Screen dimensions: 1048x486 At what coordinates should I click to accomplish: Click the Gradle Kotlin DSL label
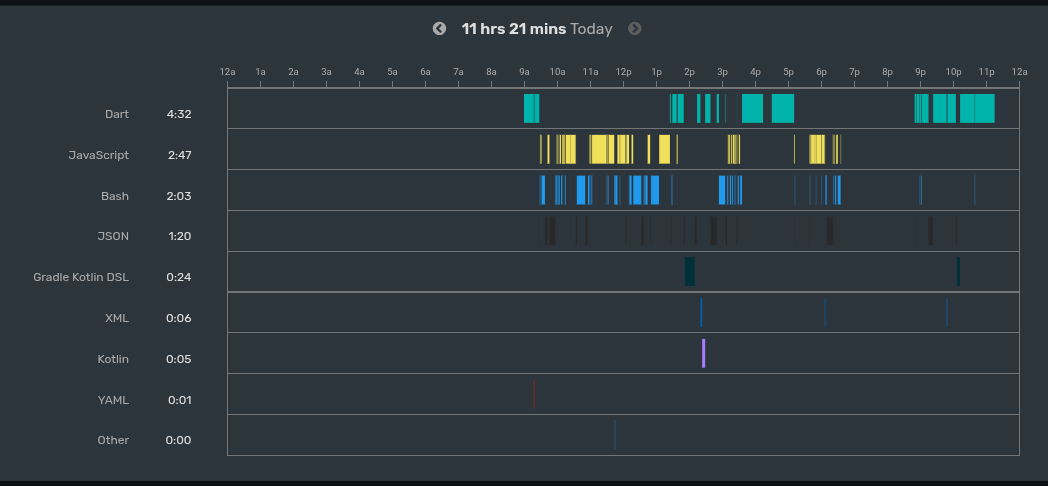(81, 277)
